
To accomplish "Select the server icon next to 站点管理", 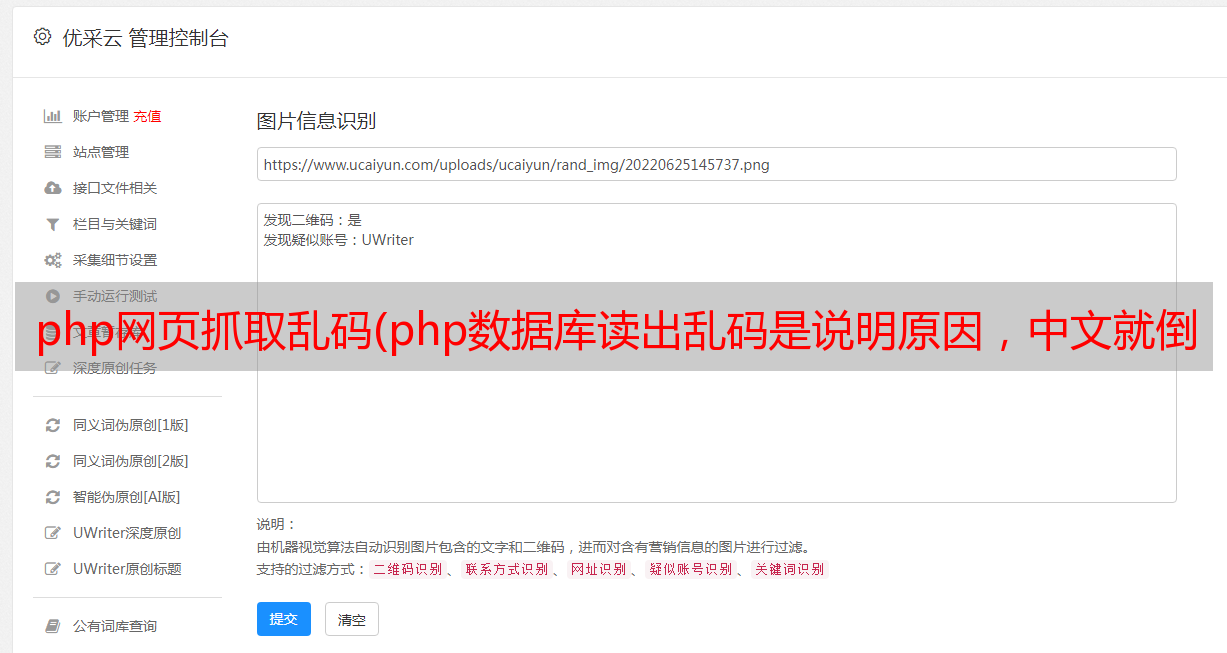I will pos(53,152).
